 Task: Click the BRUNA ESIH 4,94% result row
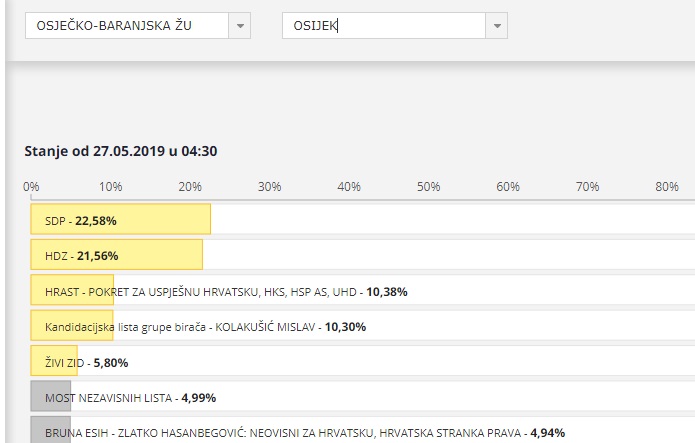click(363, 430)
